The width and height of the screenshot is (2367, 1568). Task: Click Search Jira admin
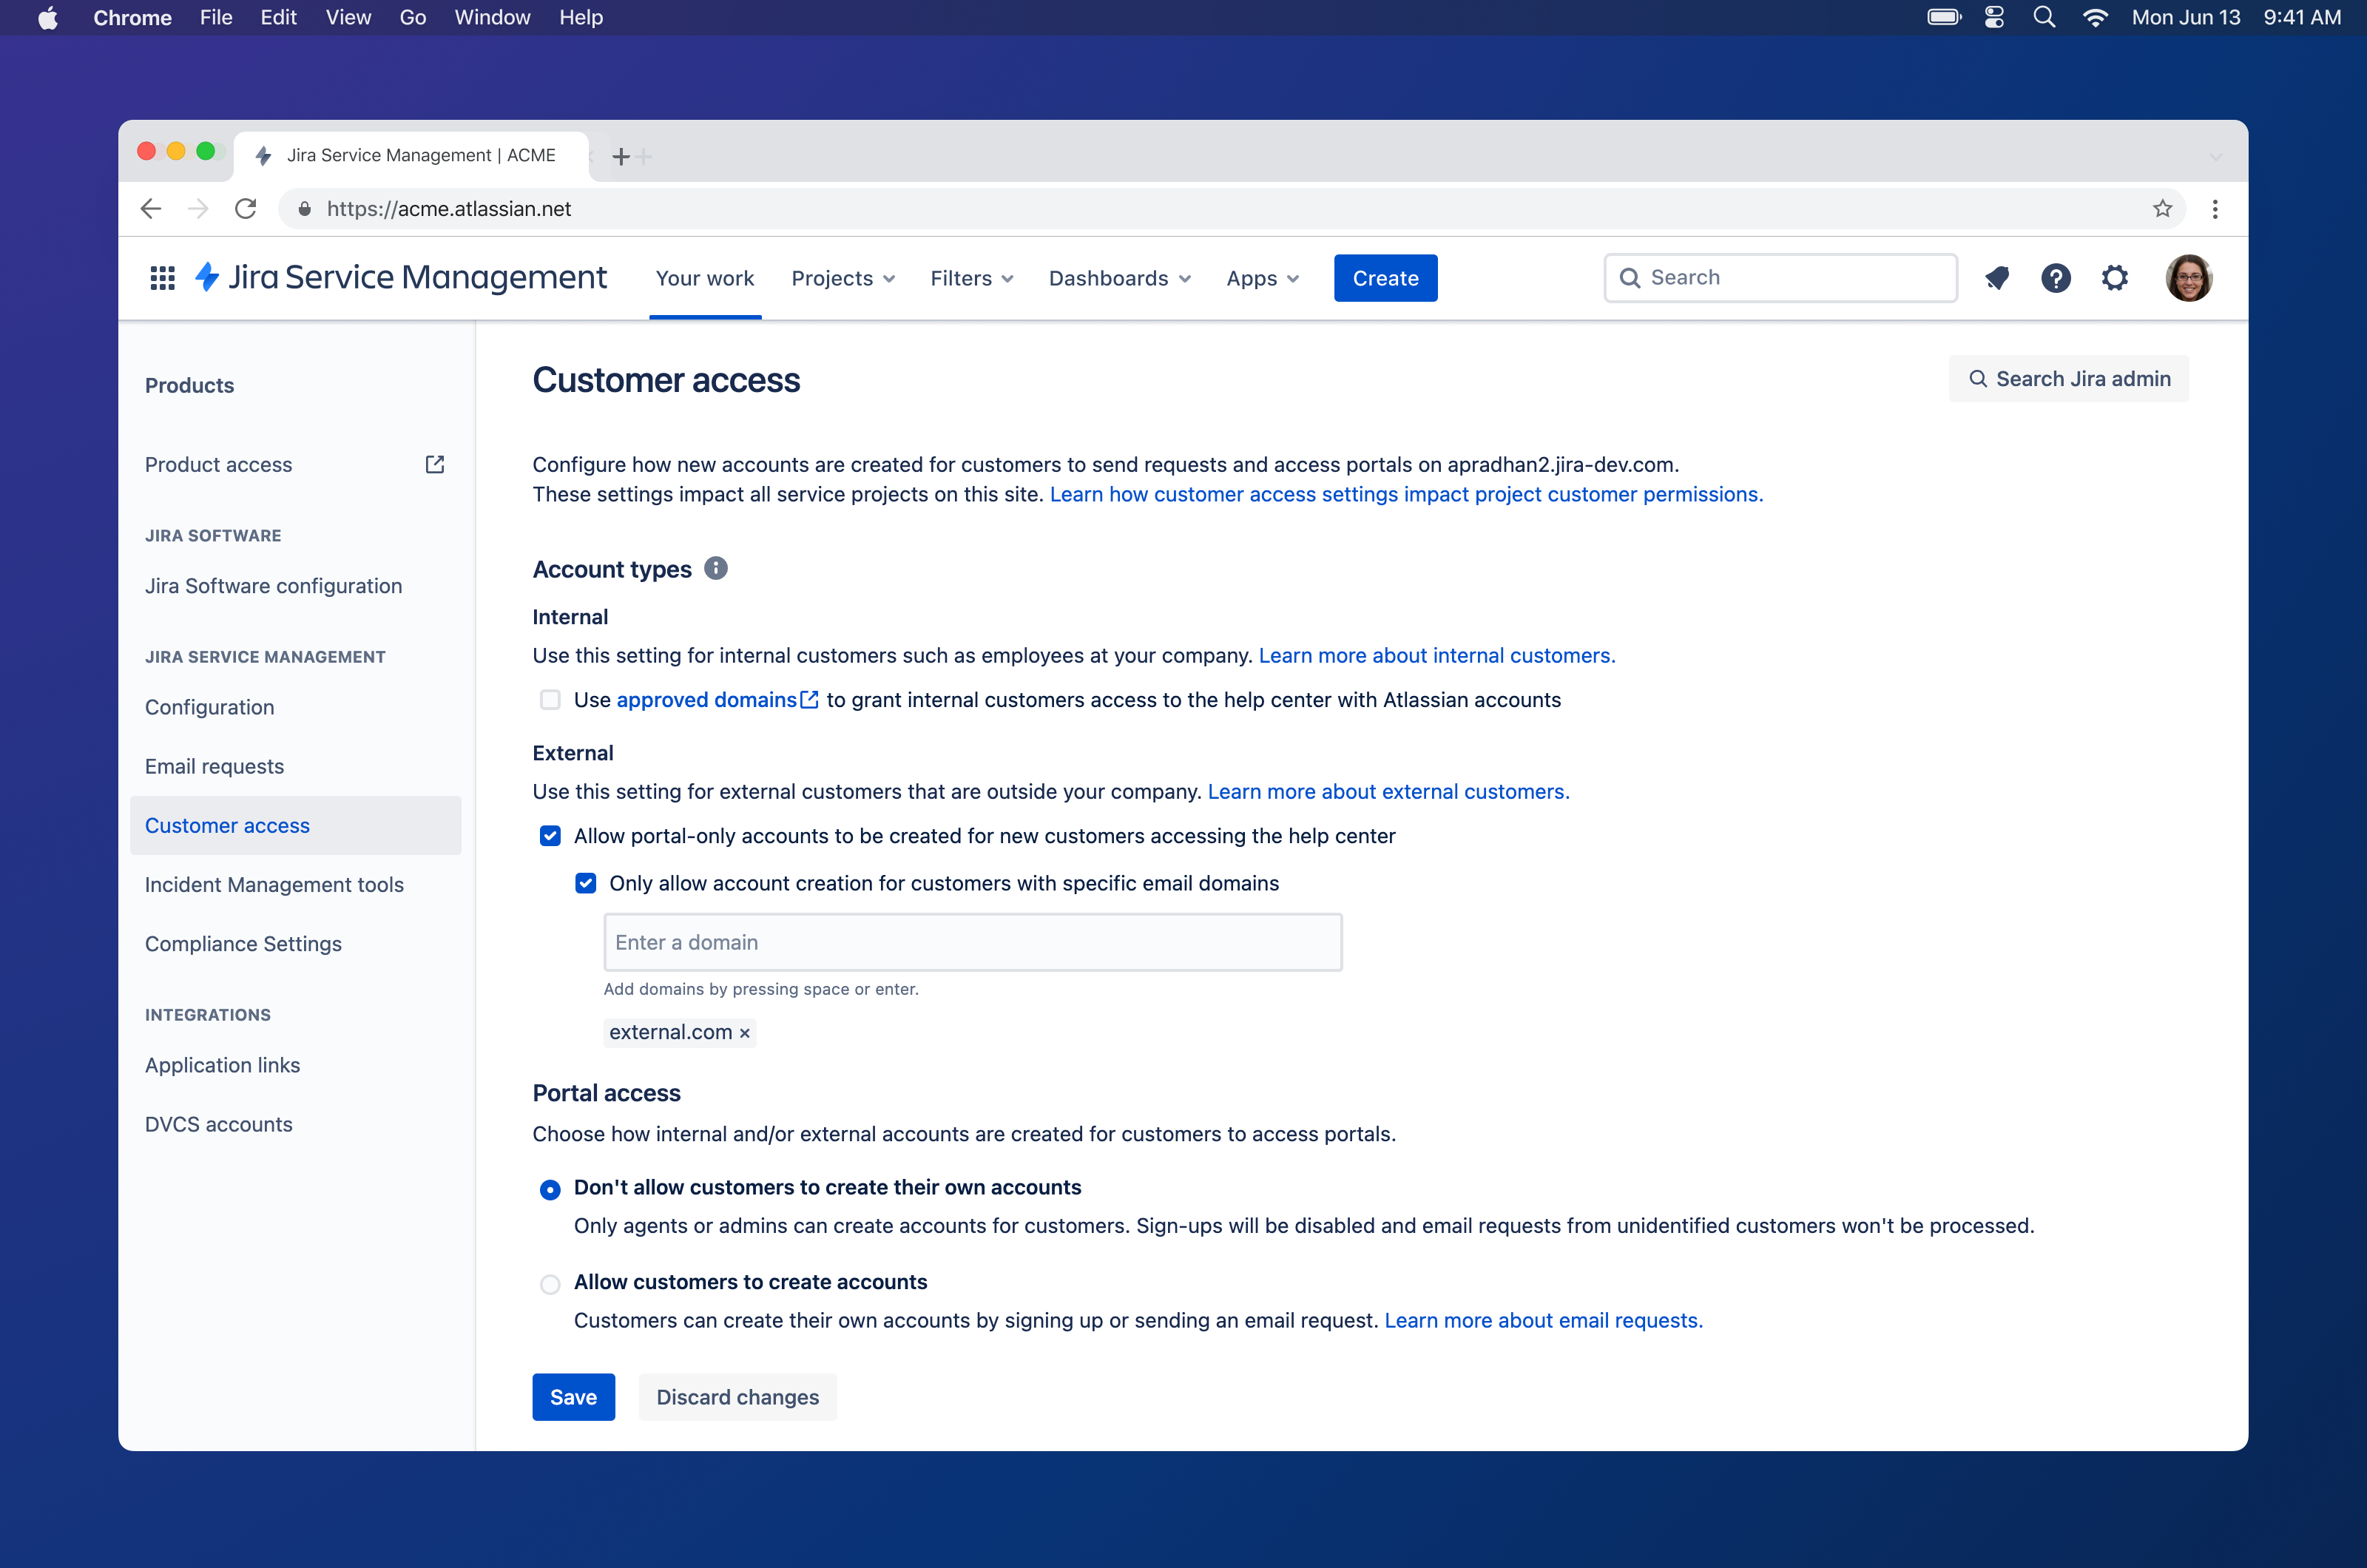click(2068, 379)
